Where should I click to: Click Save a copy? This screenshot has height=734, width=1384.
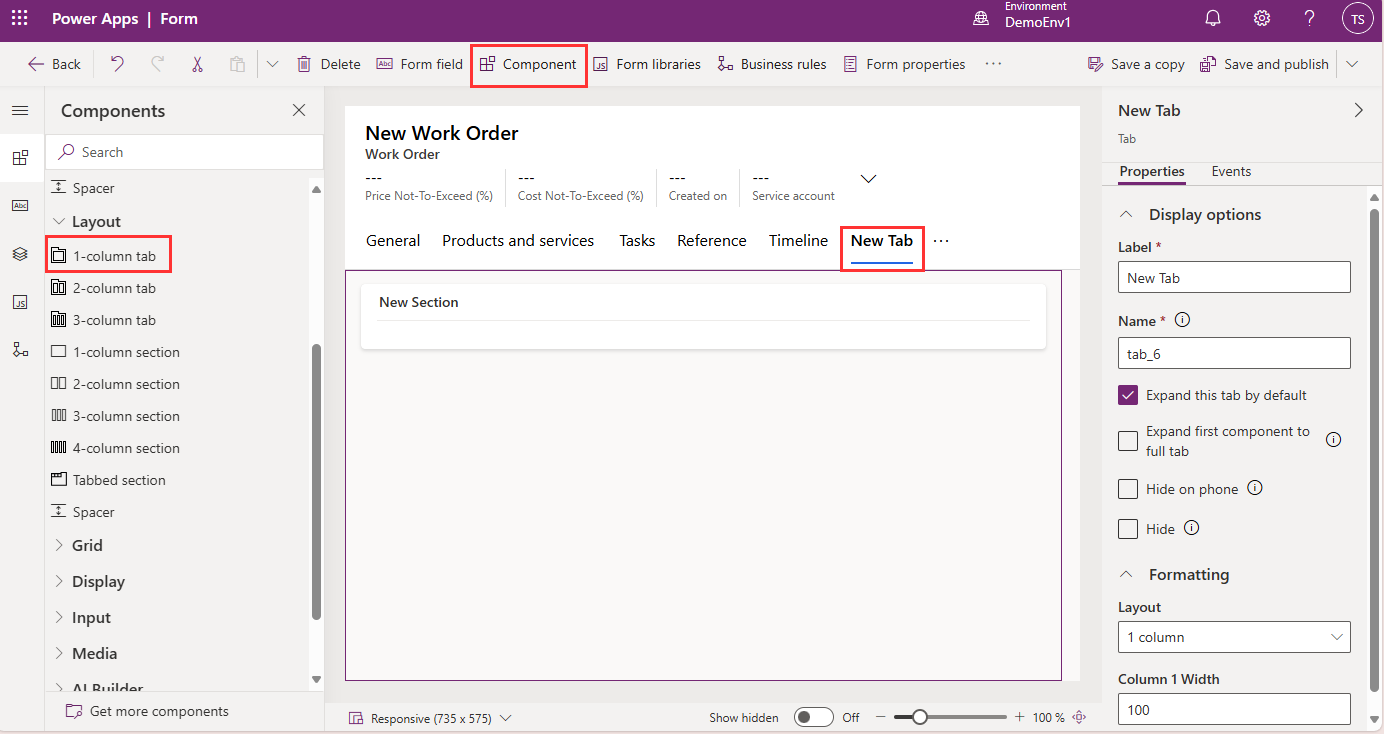pyautogui.click(x=1136, y=64)
